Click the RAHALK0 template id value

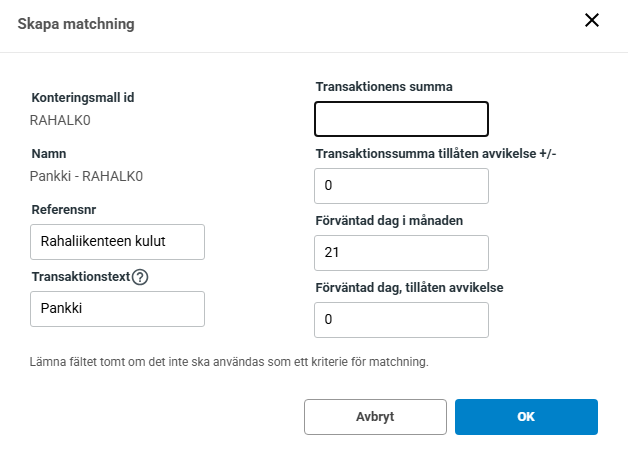tap(62, 120)
